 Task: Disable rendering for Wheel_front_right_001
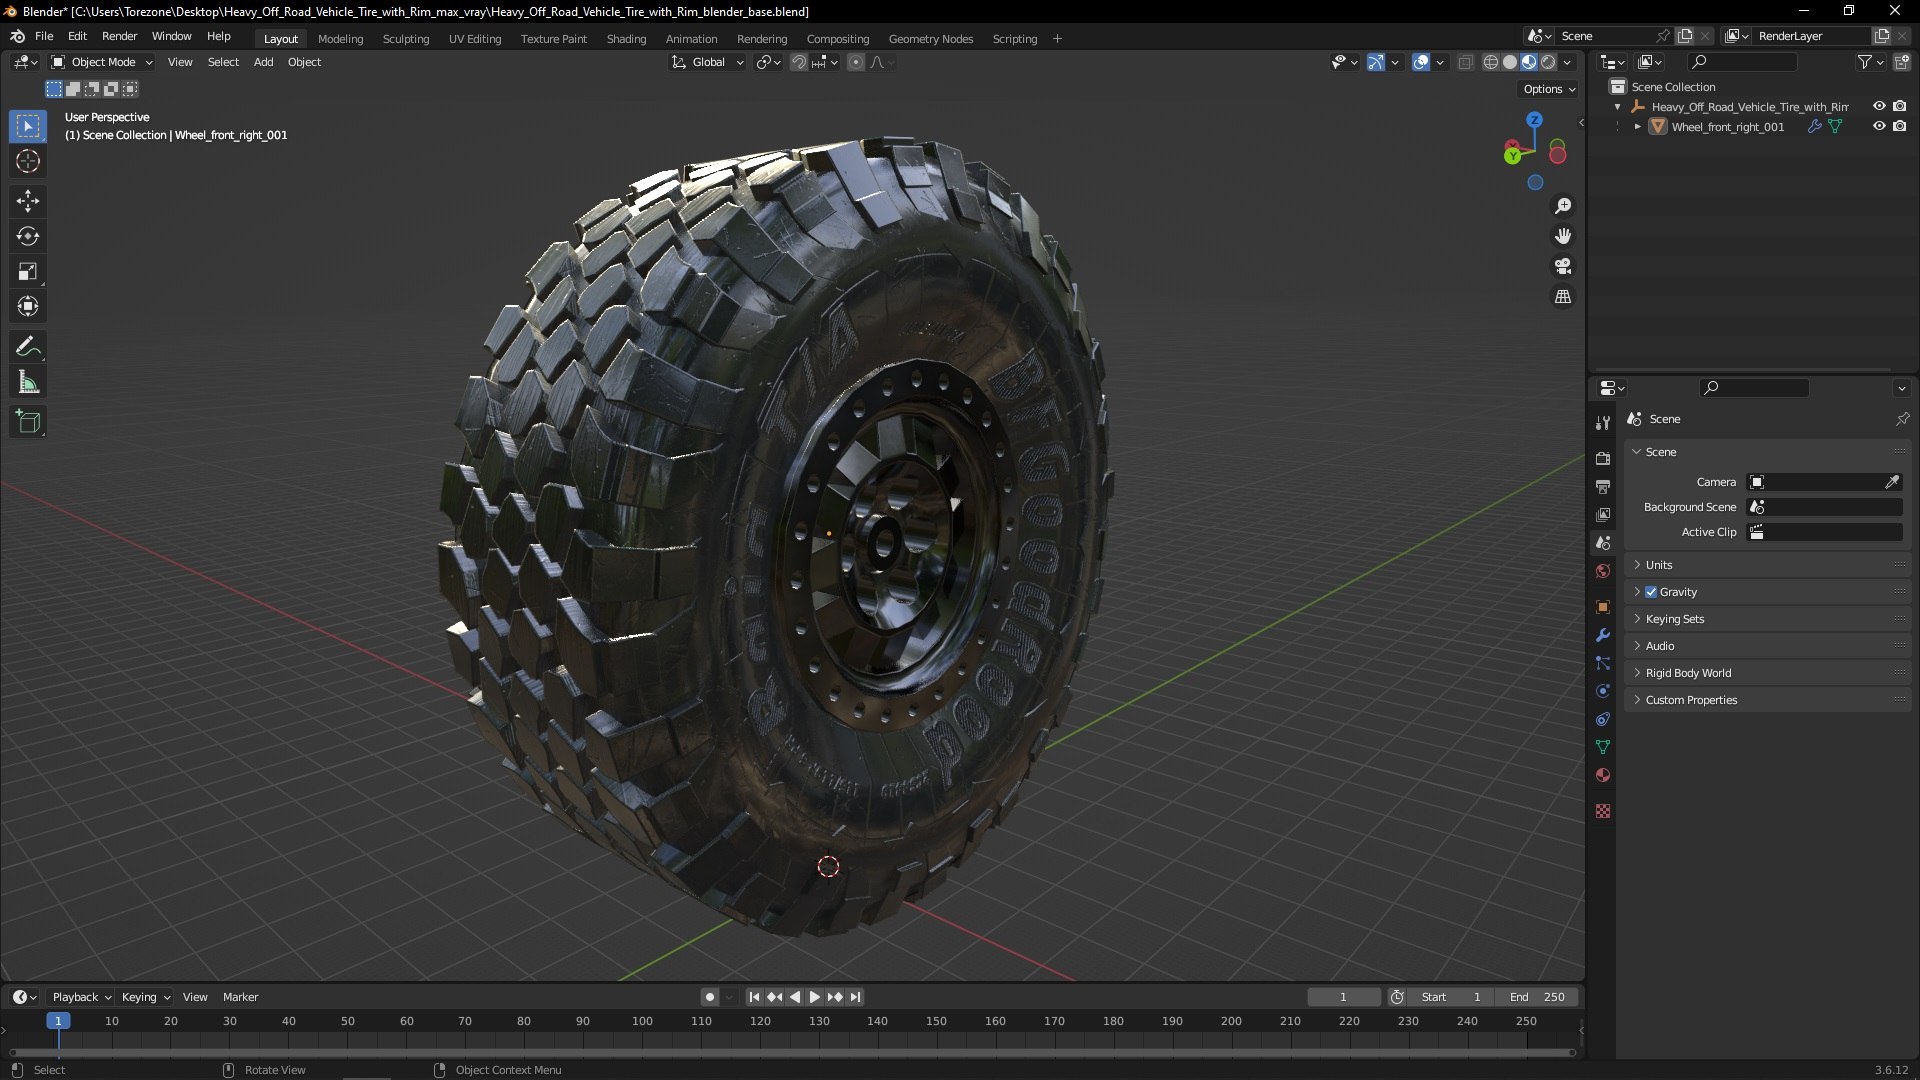click(1900, 127)
